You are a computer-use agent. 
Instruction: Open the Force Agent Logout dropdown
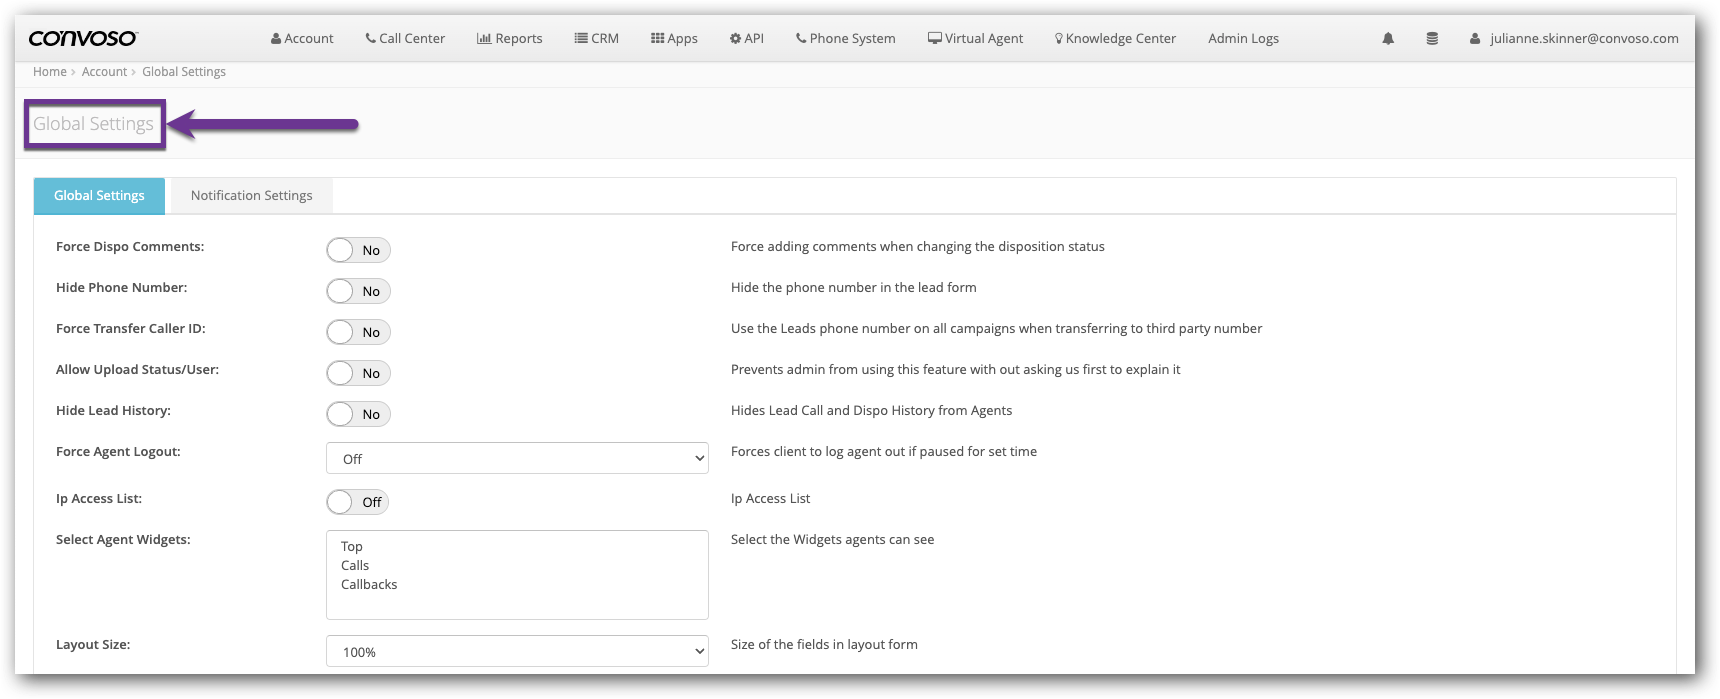517,458
